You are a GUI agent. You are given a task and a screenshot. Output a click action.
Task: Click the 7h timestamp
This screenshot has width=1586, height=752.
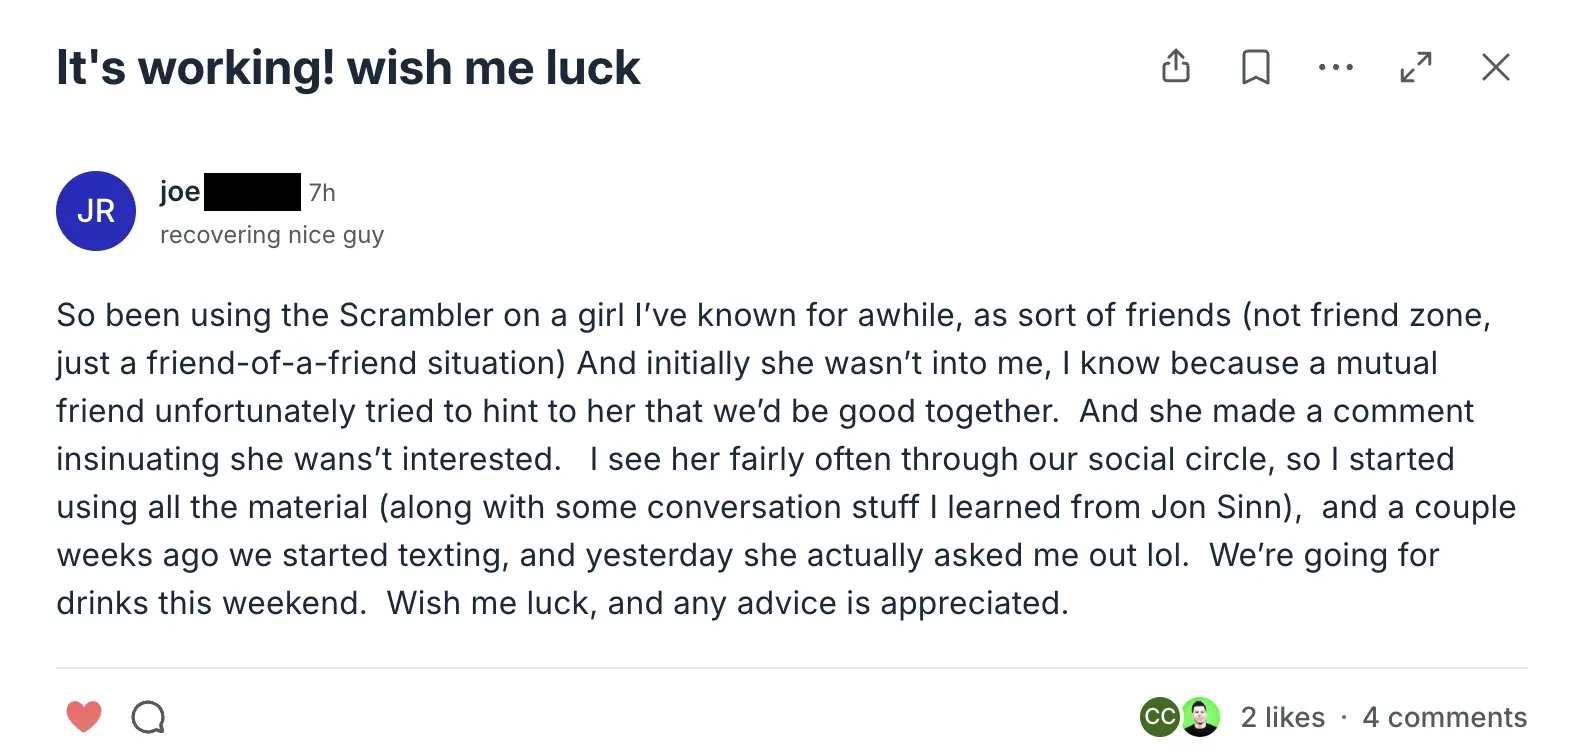322,192
